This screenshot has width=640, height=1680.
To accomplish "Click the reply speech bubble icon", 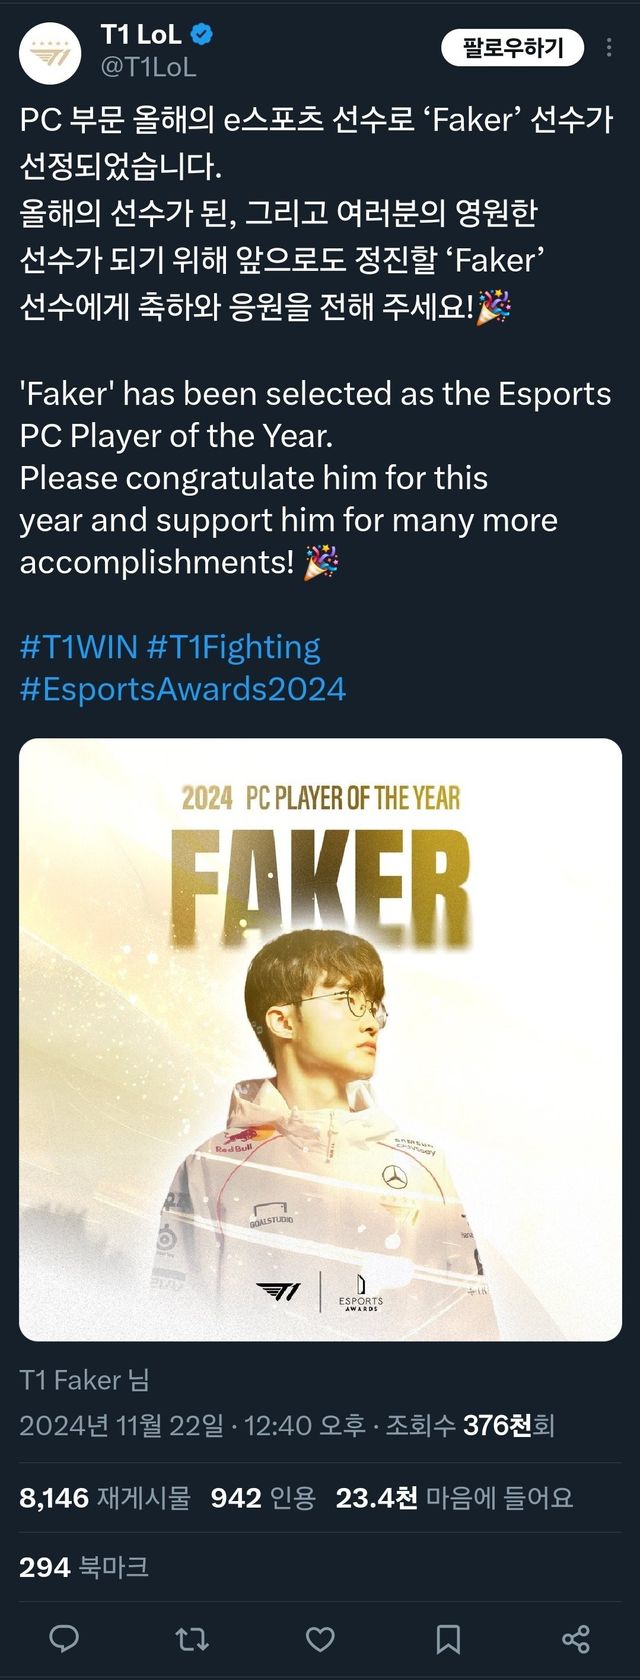I will 65,1638.
